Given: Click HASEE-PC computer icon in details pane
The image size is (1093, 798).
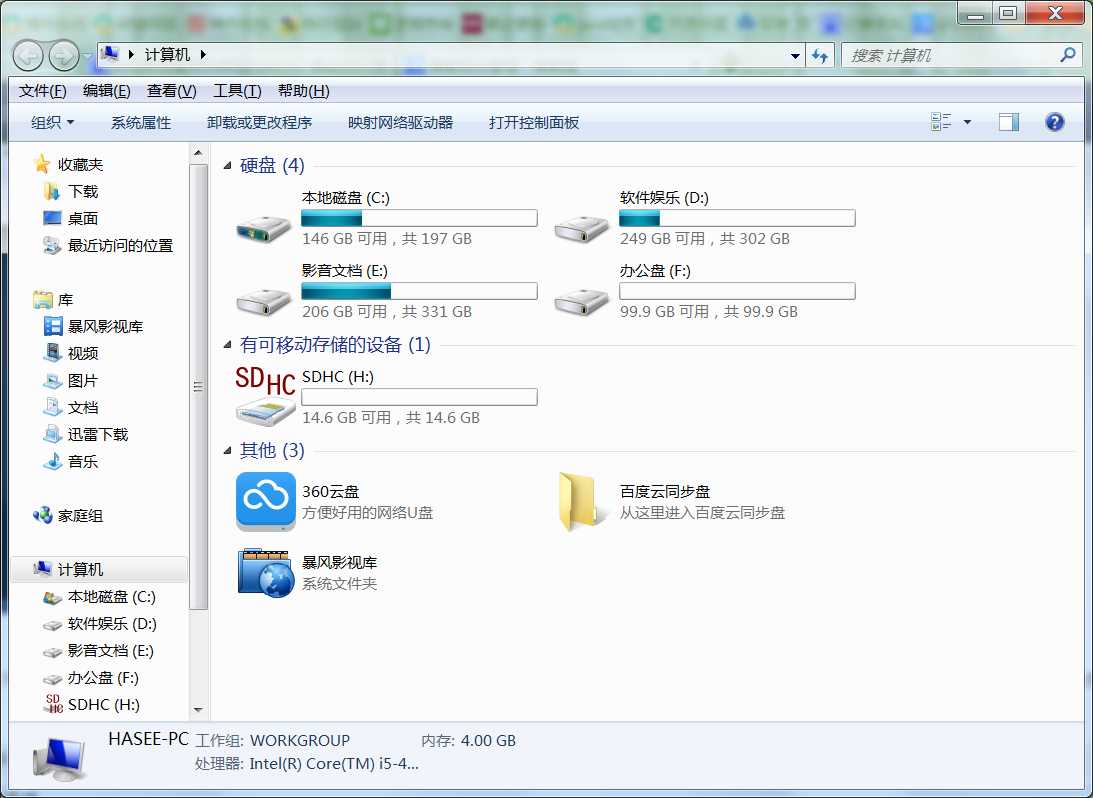Looking at the screenshot, I should pos(61,760).
